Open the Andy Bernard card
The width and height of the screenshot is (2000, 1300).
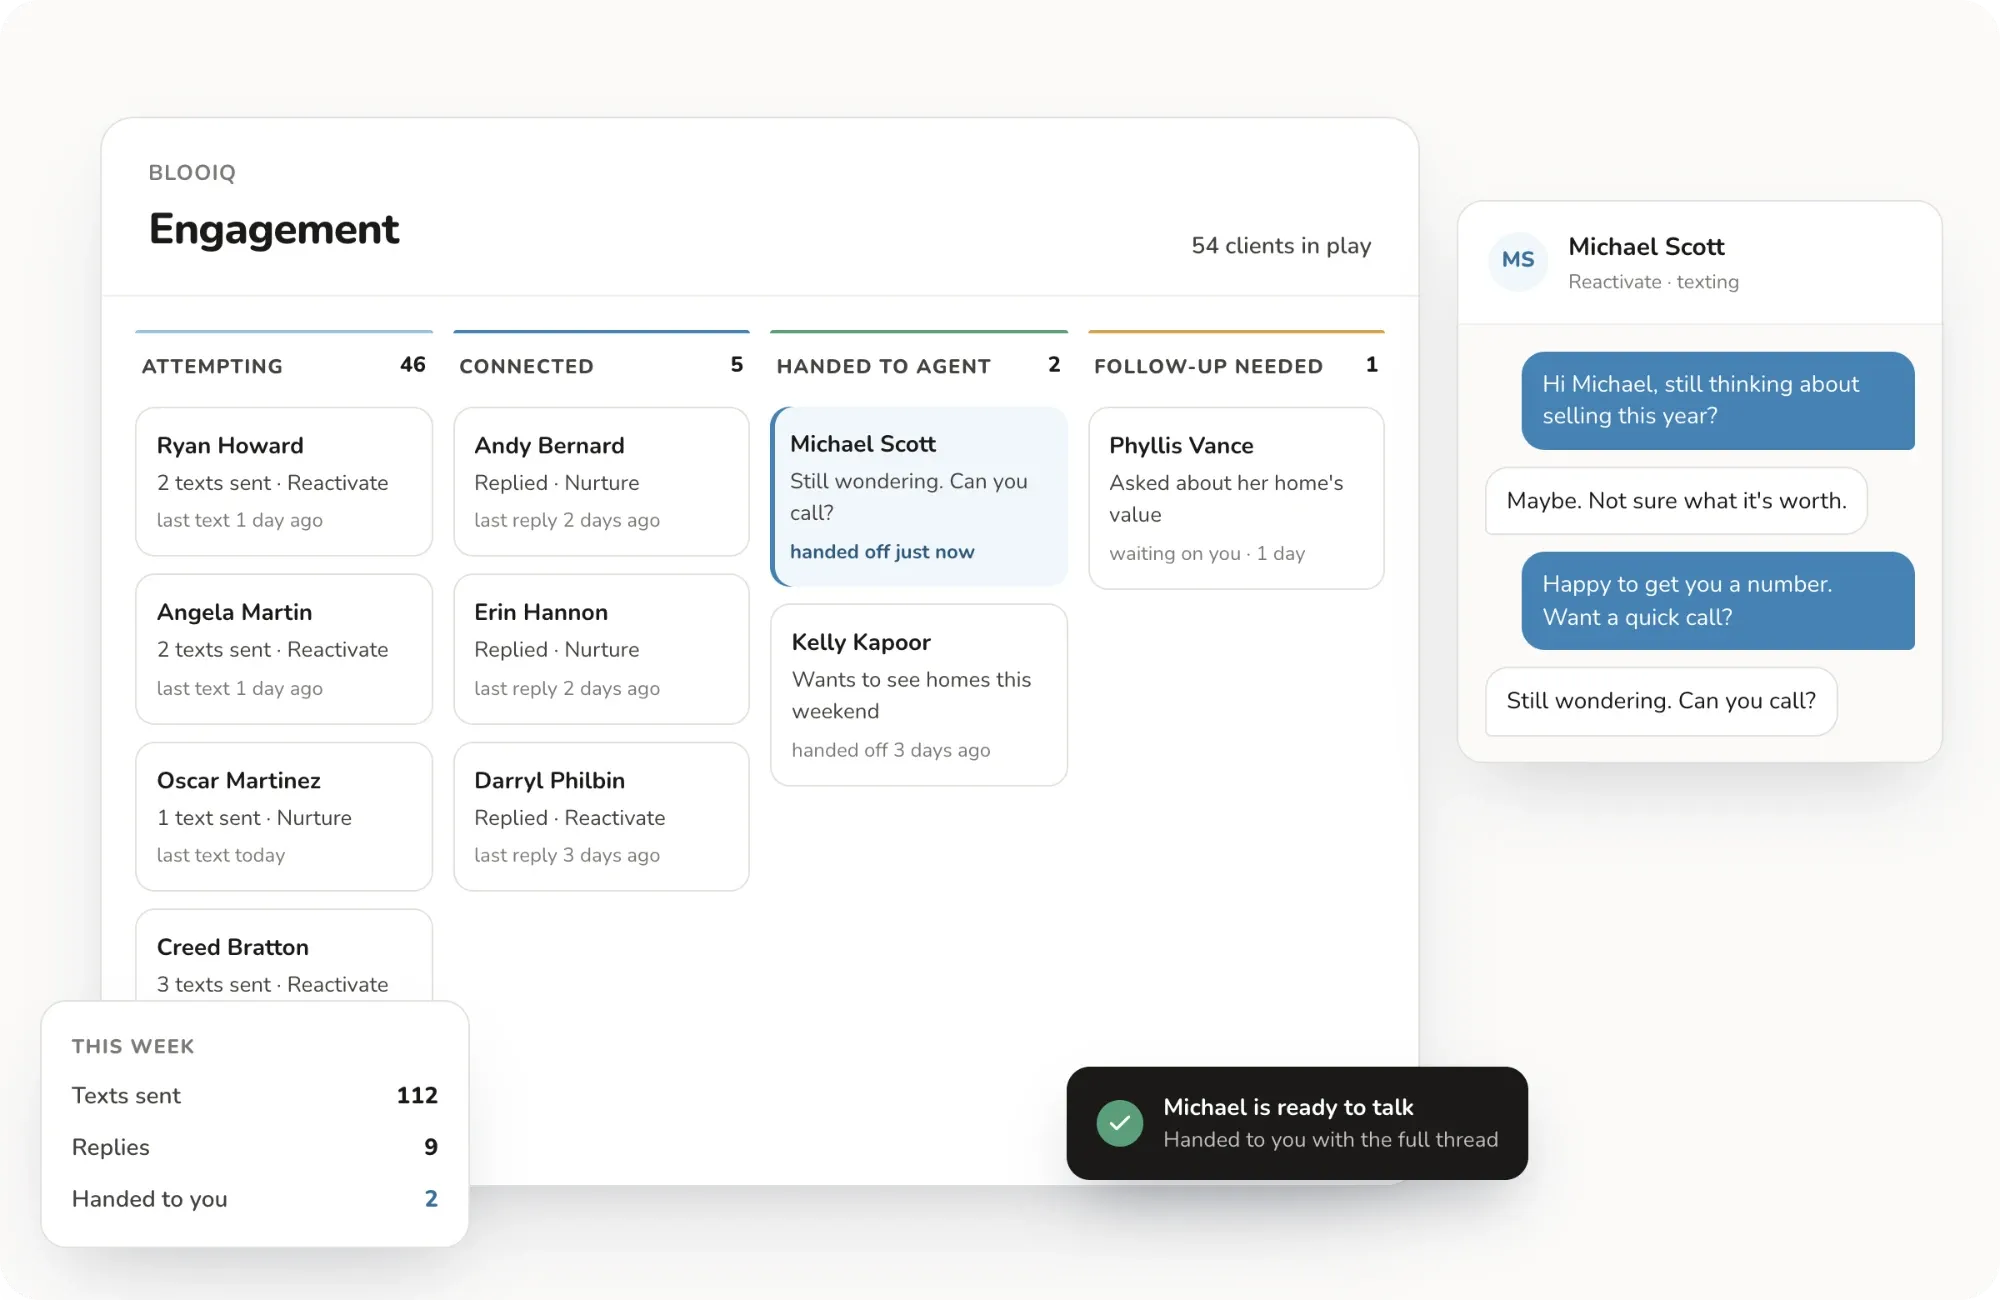click(601, 481)
